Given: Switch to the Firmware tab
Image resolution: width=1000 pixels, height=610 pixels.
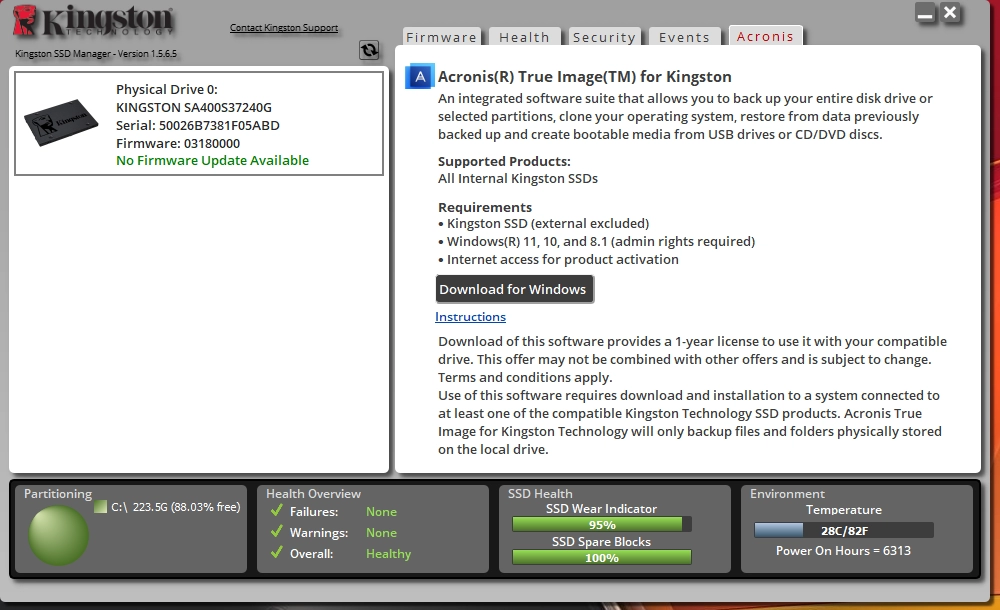Looking at the screenshot, I should click(441, 37).
